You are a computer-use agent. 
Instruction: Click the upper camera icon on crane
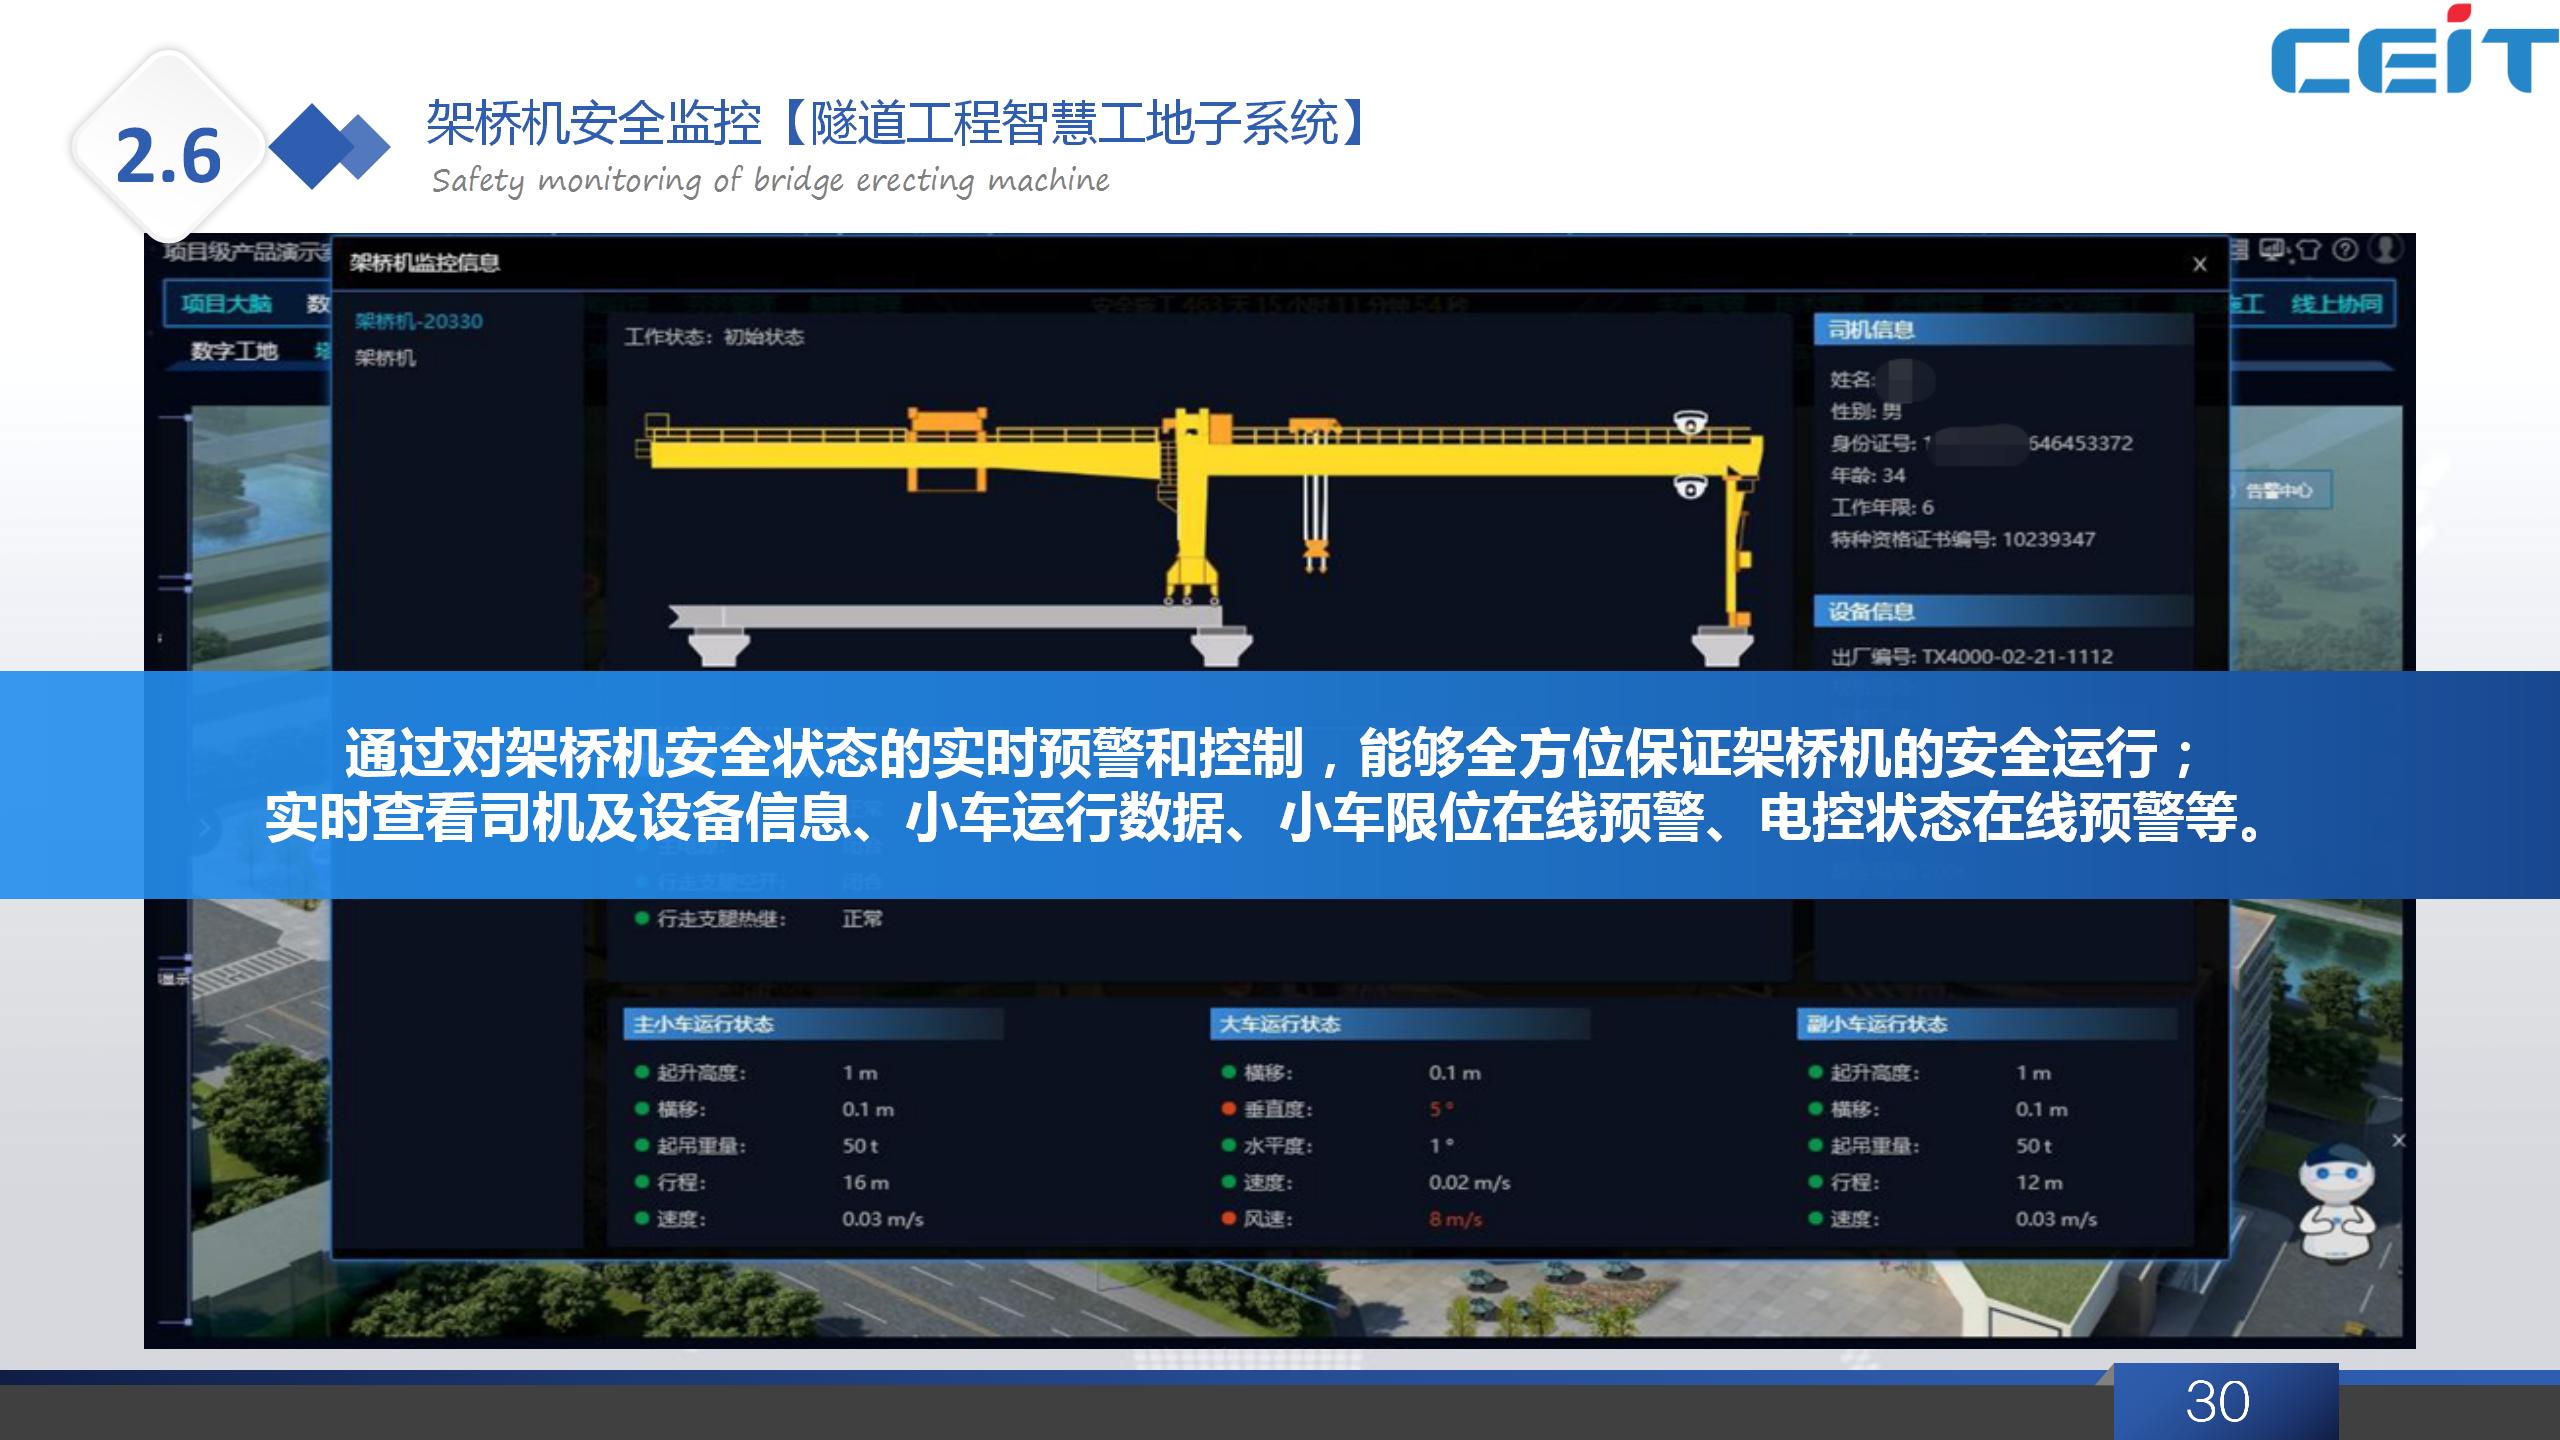pyautogui.click(x=1690, y=422)
